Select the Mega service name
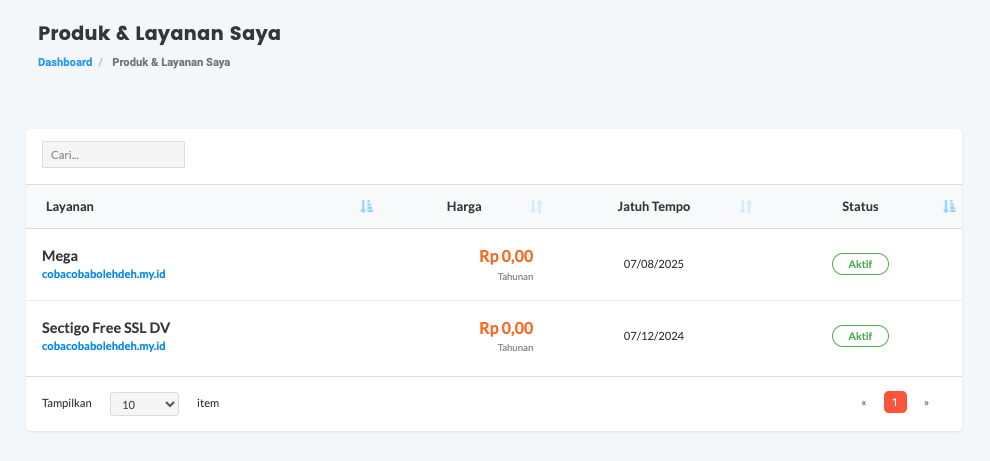This screenshot has height=461, width=990. [x=60, y=256]
